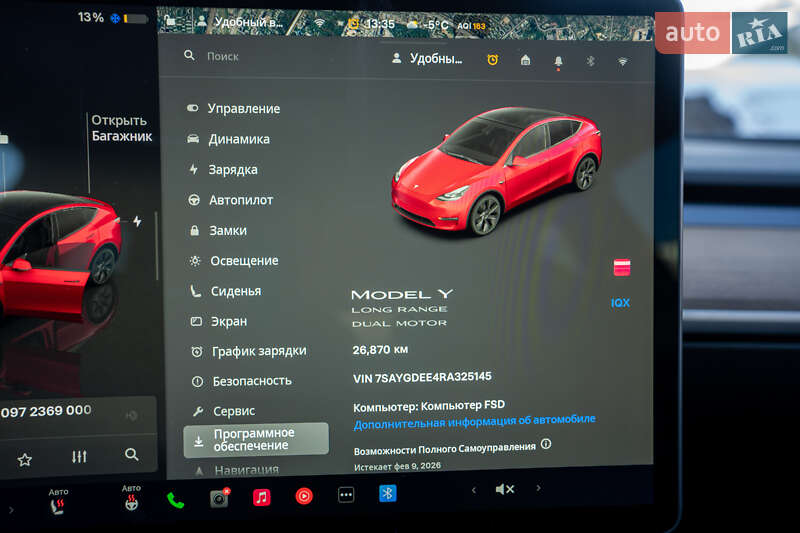Viewport: 800px width, 533px height.
Task: Open notifications bell icon
Action: [x=558, y=62]
